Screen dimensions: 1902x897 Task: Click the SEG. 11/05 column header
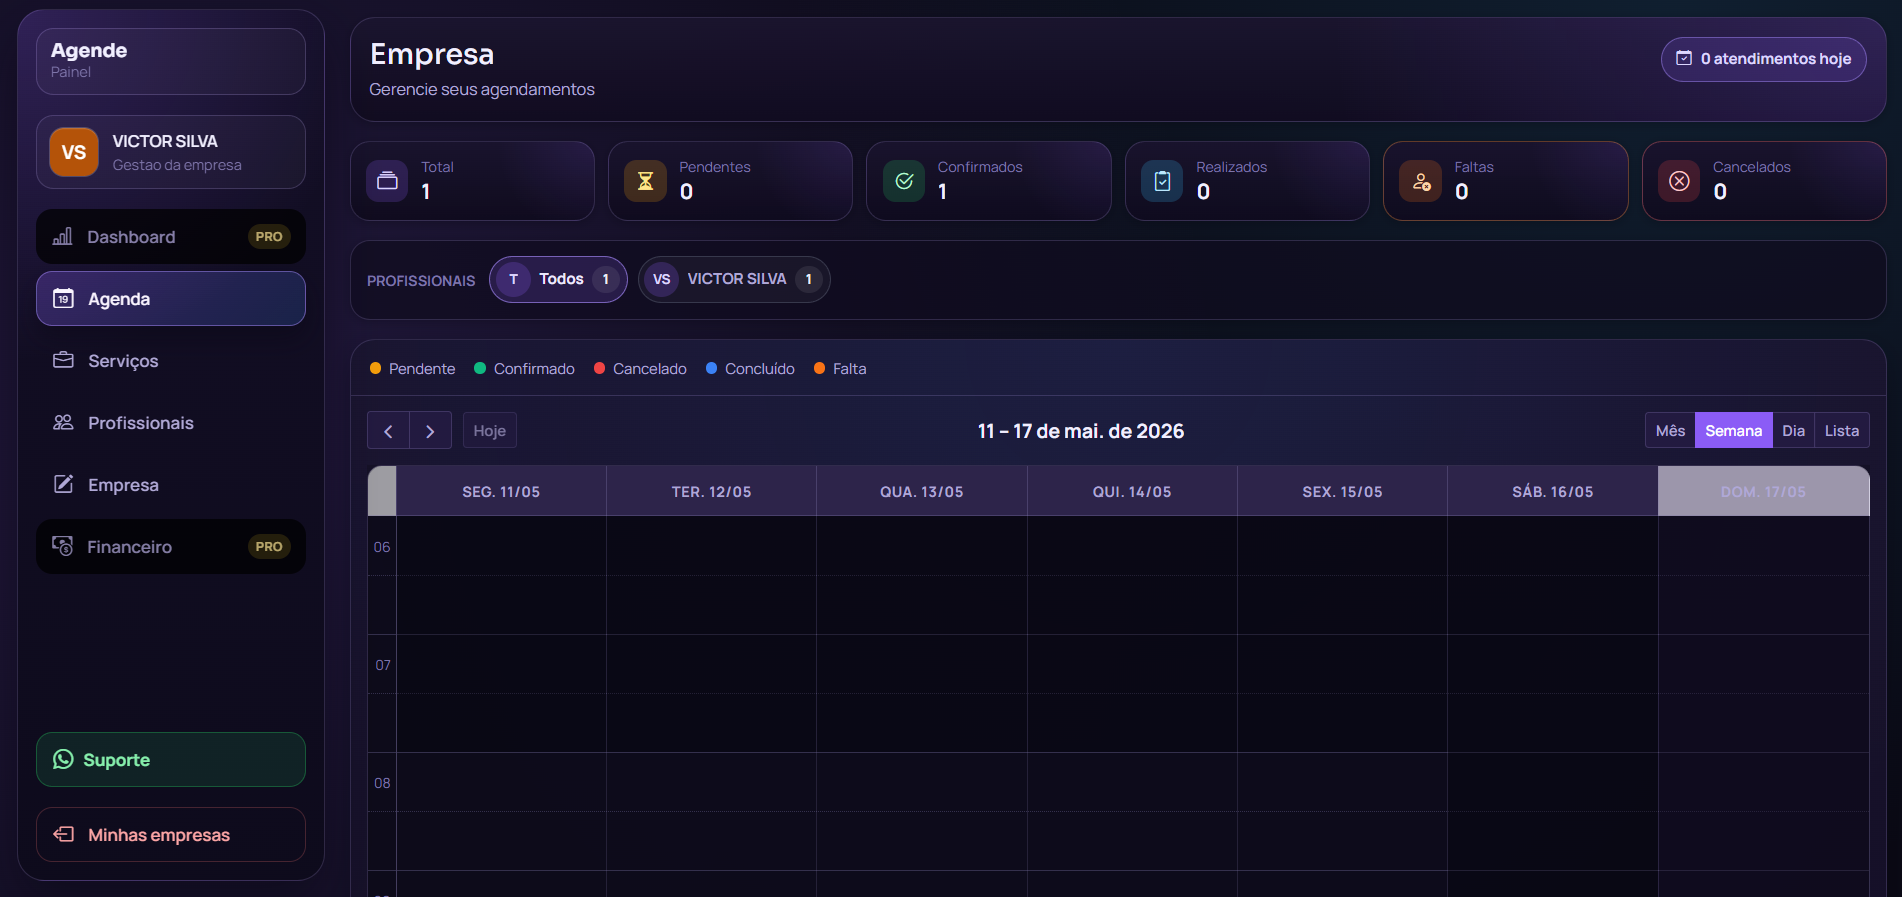pyautogui.click(x=501, y=491)
